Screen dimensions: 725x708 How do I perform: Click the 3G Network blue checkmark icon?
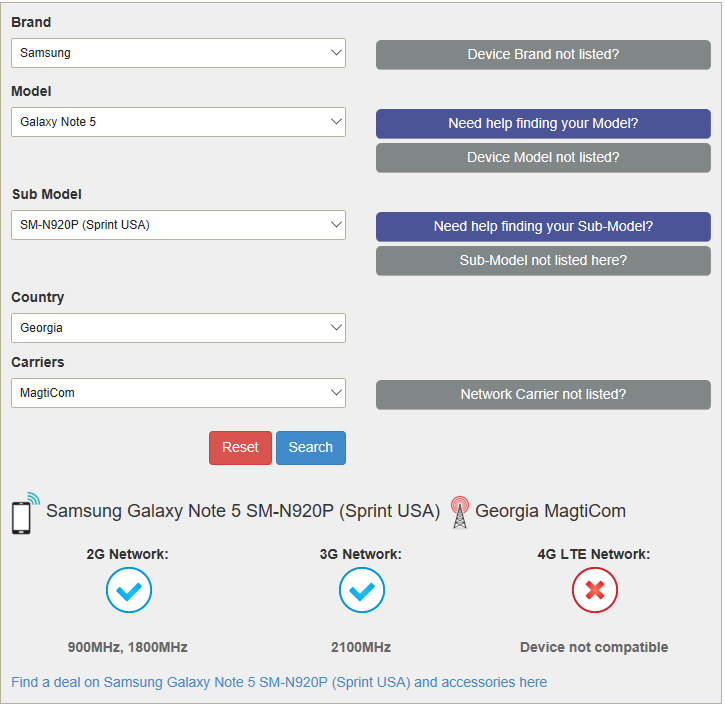click(361, 591)
